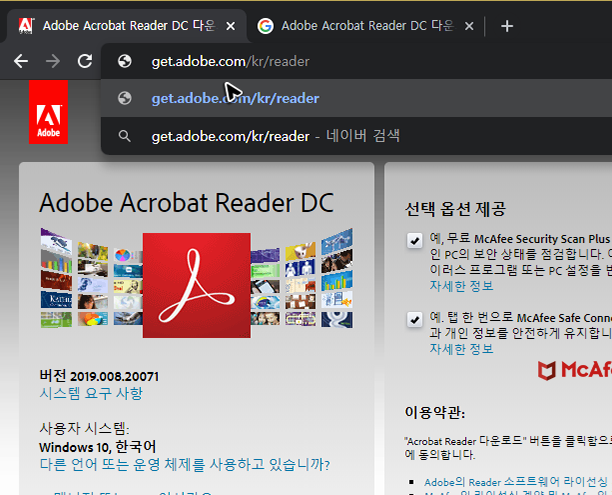Click the 이용약관: heading

coord(435,412)
